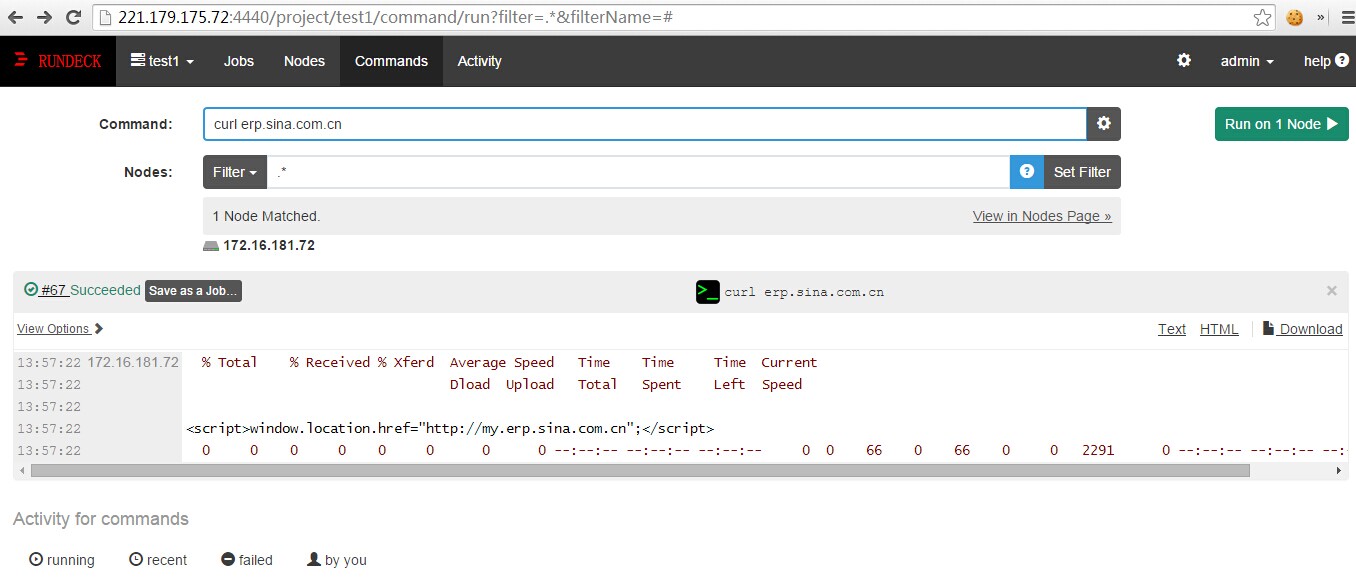The image size is (1356, 577).
Task: Focus the Command input field
Action: 645,124
